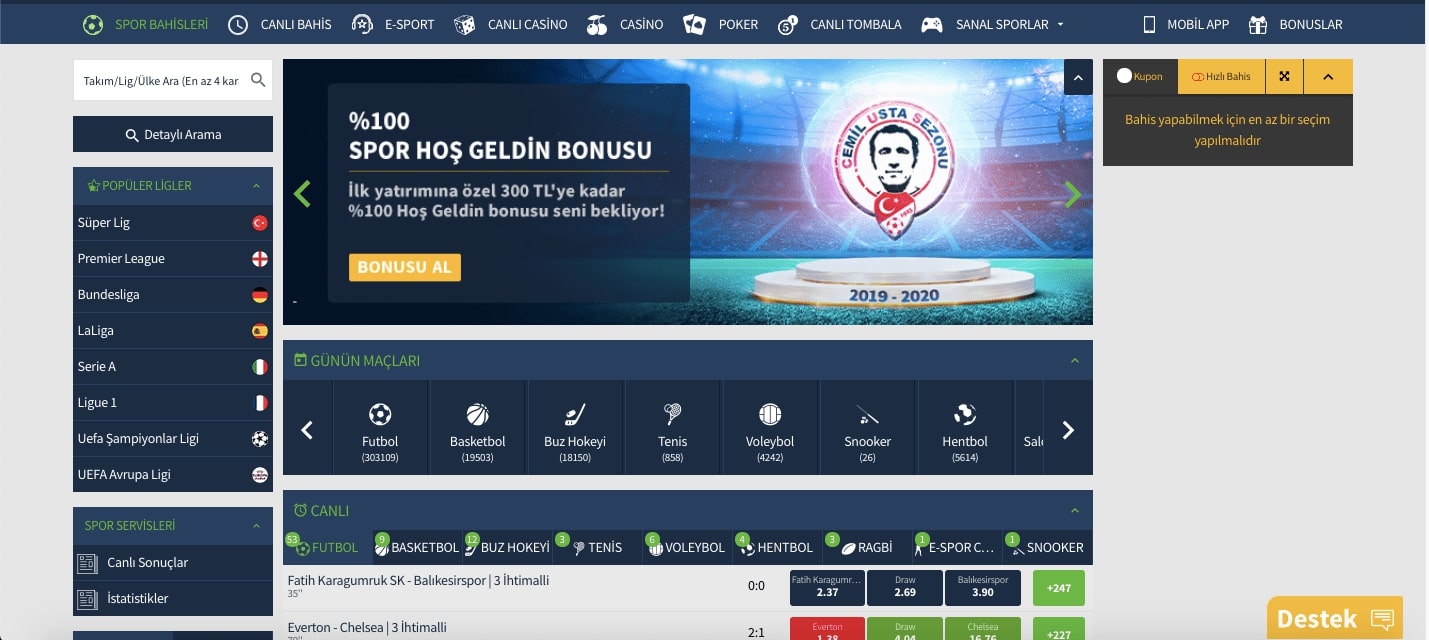Image resolution: width=1429 pixels, height=640 pixels.
Task: Open Canlı Bahis in the top menu
Action: 280,24
